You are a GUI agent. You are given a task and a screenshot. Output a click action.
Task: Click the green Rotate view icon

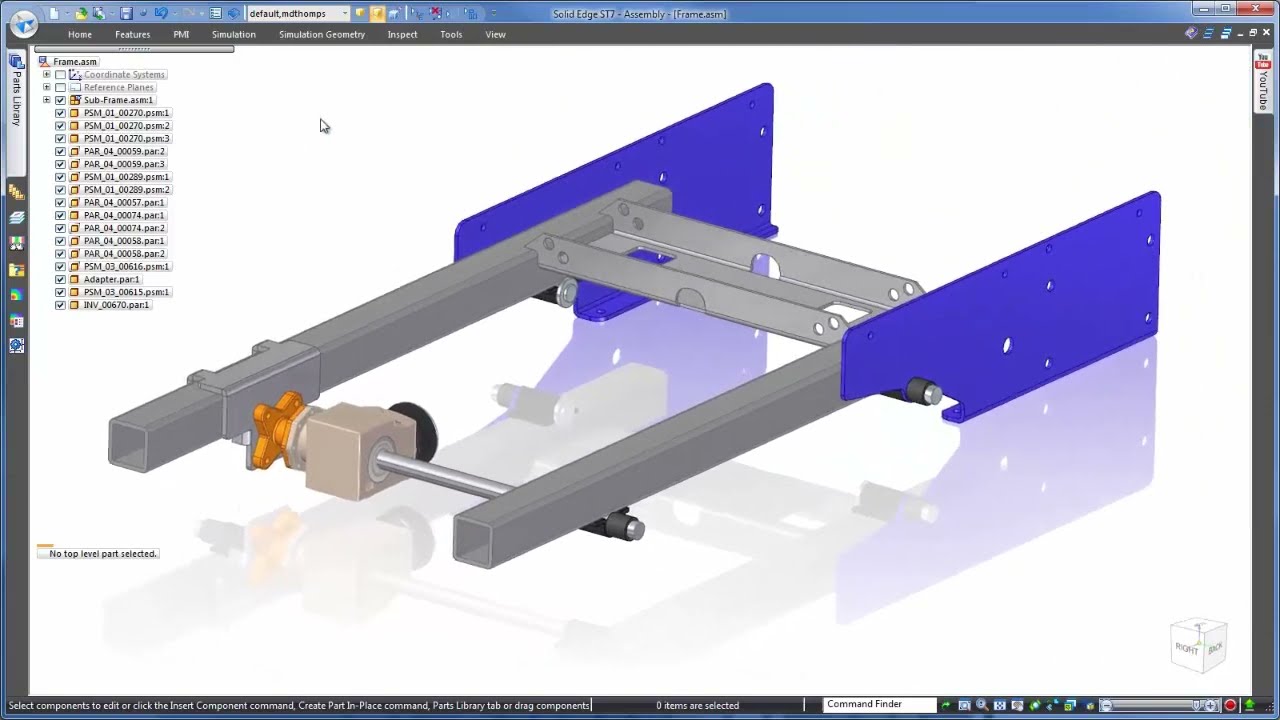[x=1035, y=705]
